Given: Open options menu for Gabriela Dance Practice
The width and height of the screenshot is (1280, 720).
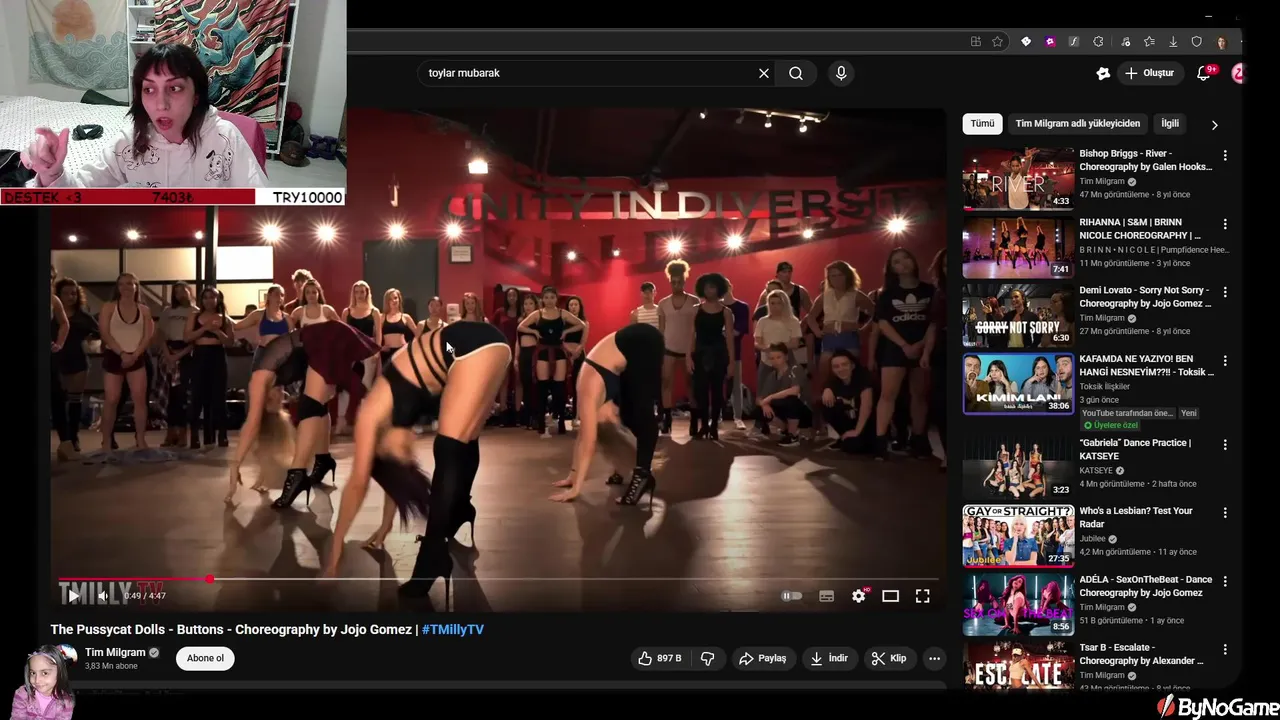Looking at the screenshot, I should click(x=1225, y=444).
